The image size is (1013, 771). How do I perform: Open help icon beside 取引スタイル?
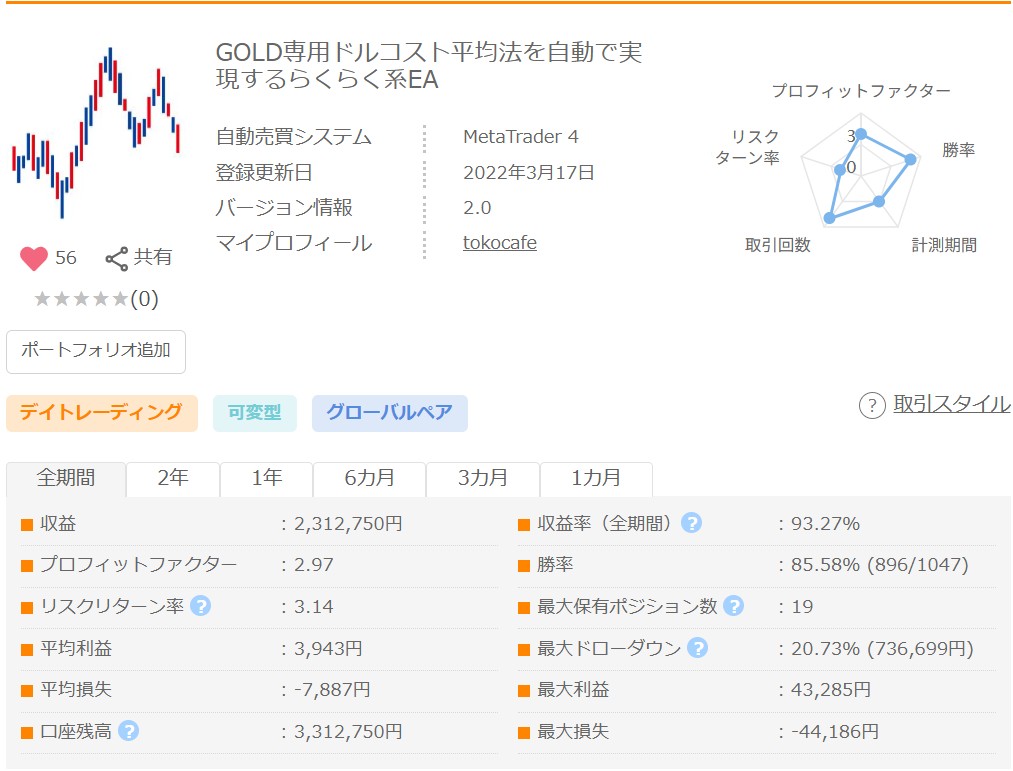(872, 405)
